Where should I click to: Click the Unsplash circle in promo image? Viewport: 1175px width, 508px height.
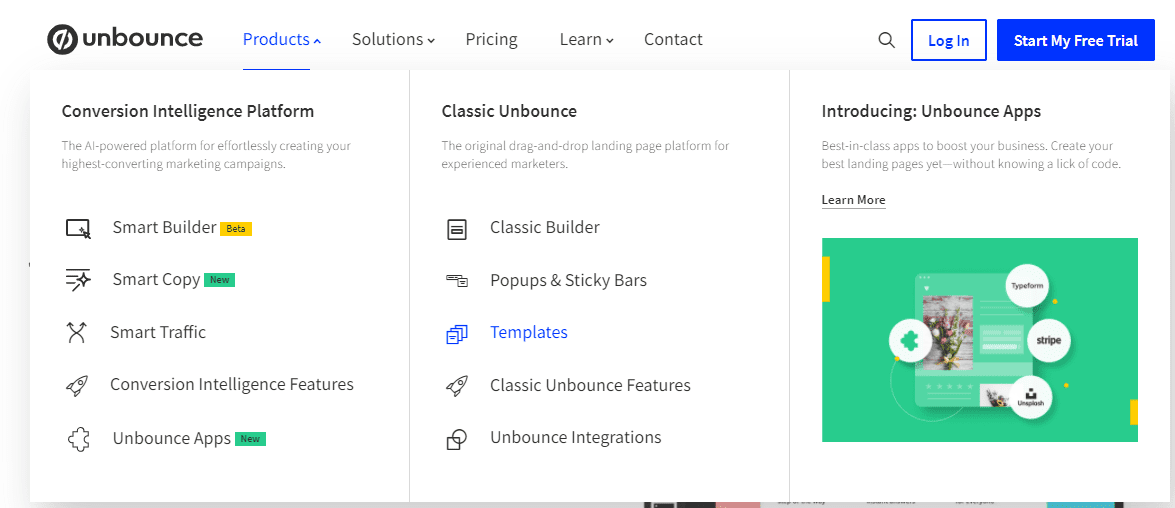tap(1030, 397)
